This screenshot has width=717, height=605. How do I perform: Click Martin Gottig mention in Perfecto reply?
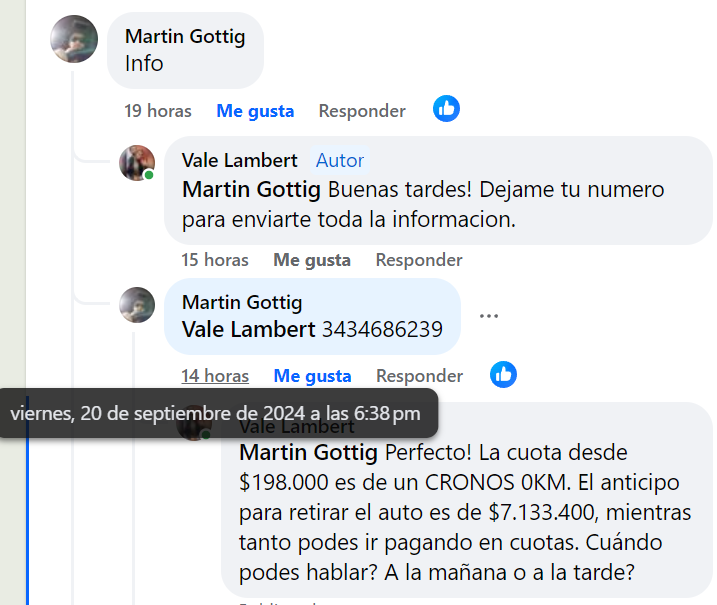(x=309, y=451)
